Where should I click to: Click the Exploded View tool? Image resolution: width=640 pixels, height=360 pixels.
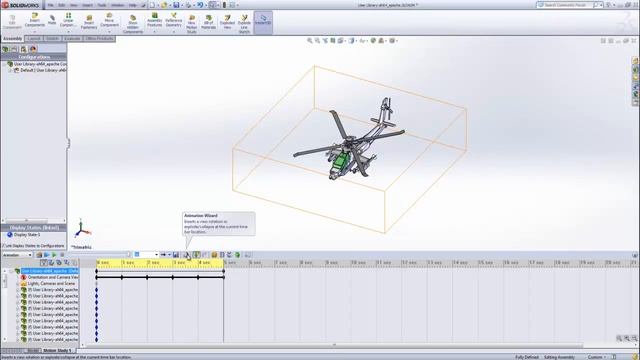coord(227,22)
